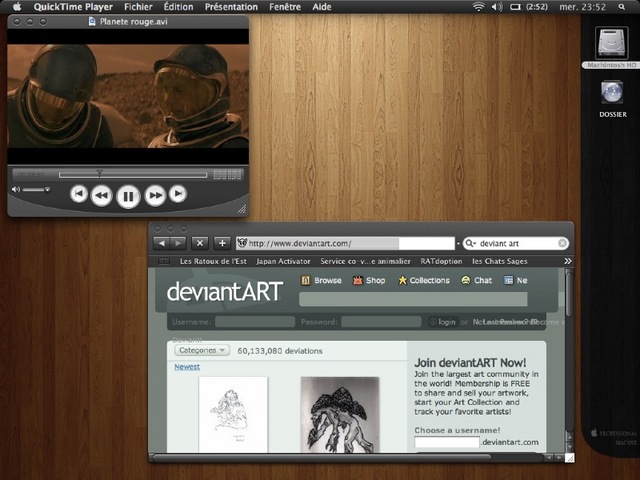Open Collections on deviantART
The height and width of the screenshot is (480, 640).
(424, 280)
